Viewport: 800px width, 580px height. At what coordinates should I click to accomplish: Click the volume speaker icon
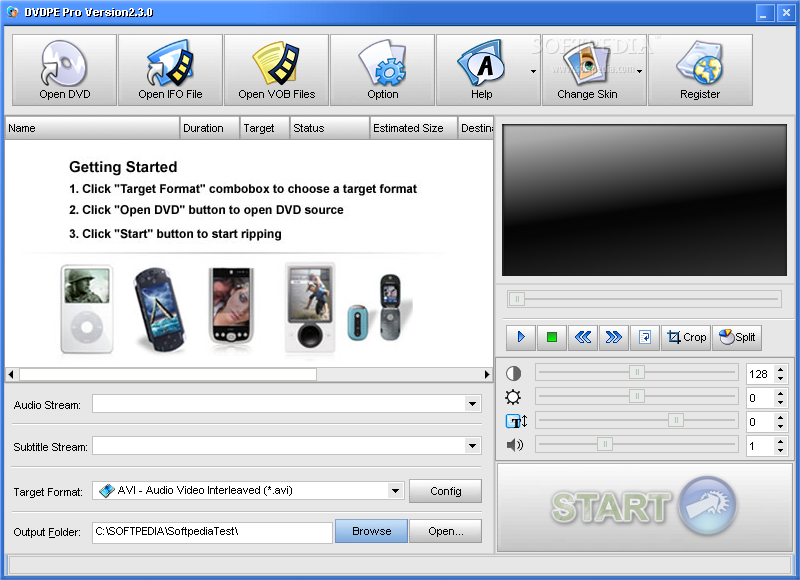515,445
